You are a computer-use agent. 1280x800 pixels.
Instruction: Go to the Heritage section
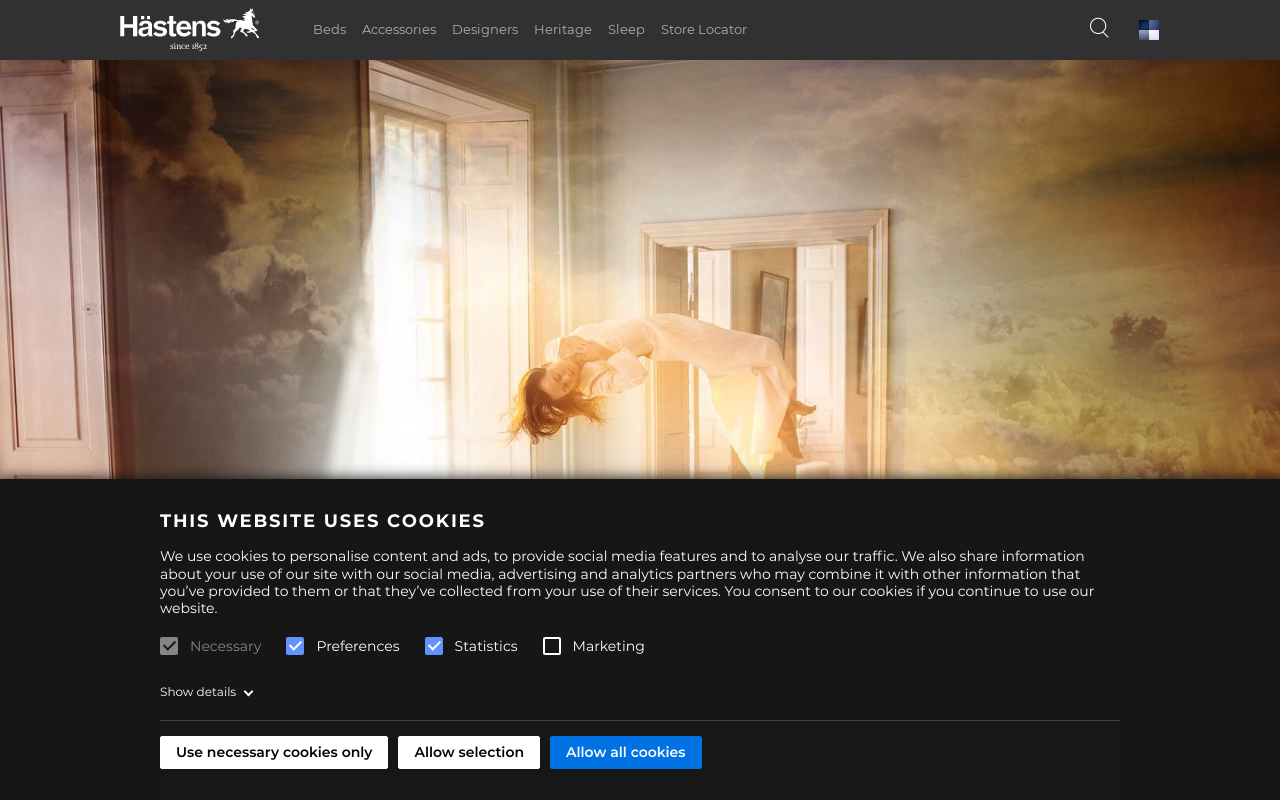point(563,30)
